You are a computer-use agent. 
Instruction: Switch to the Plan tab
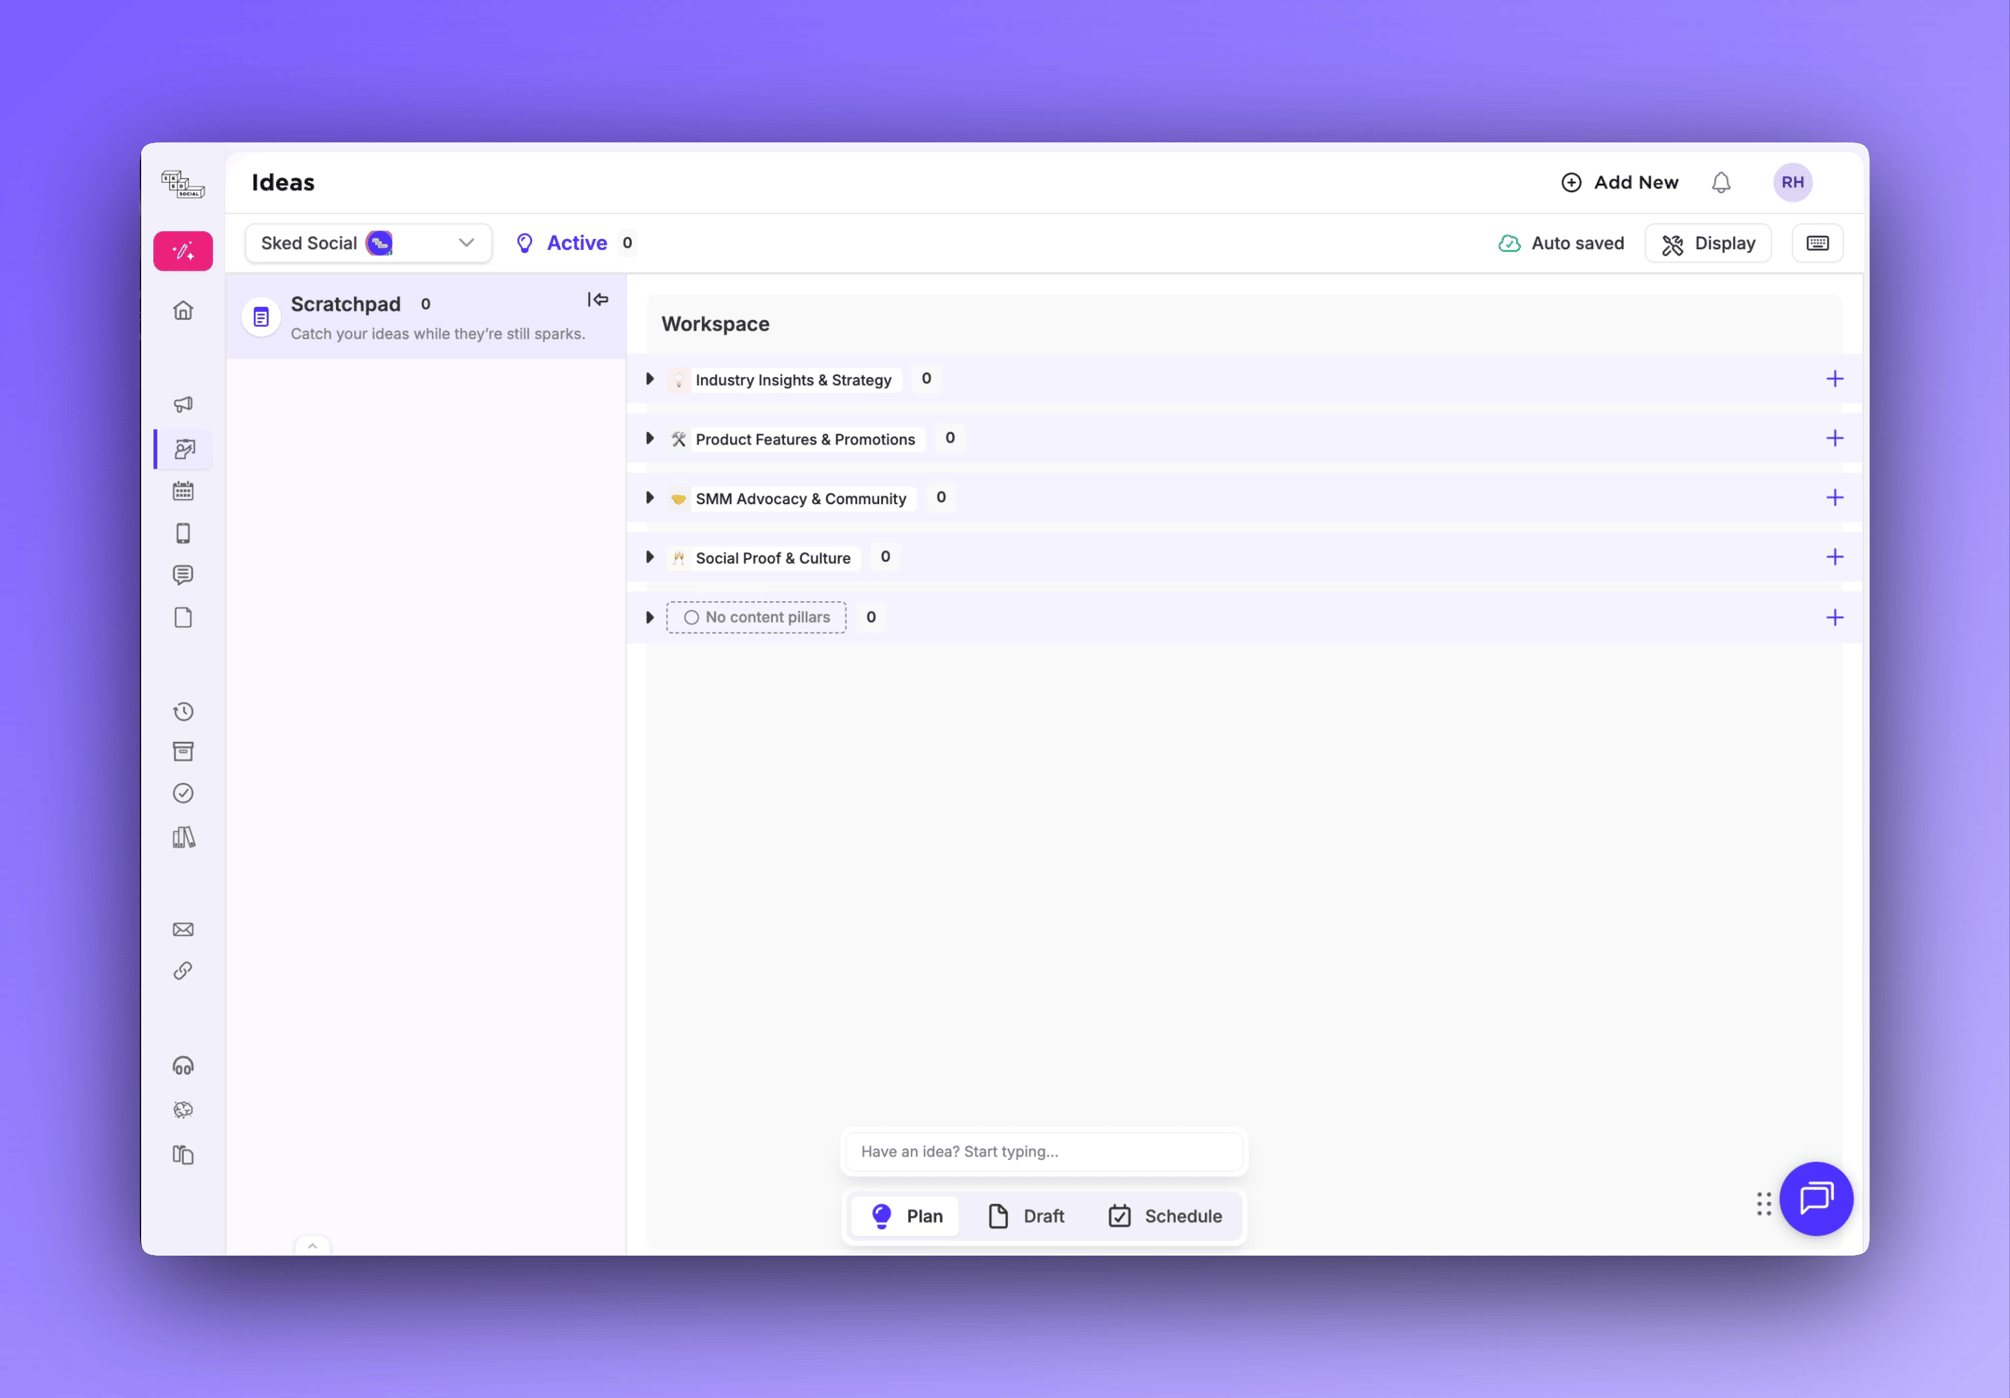(906, 1216)
